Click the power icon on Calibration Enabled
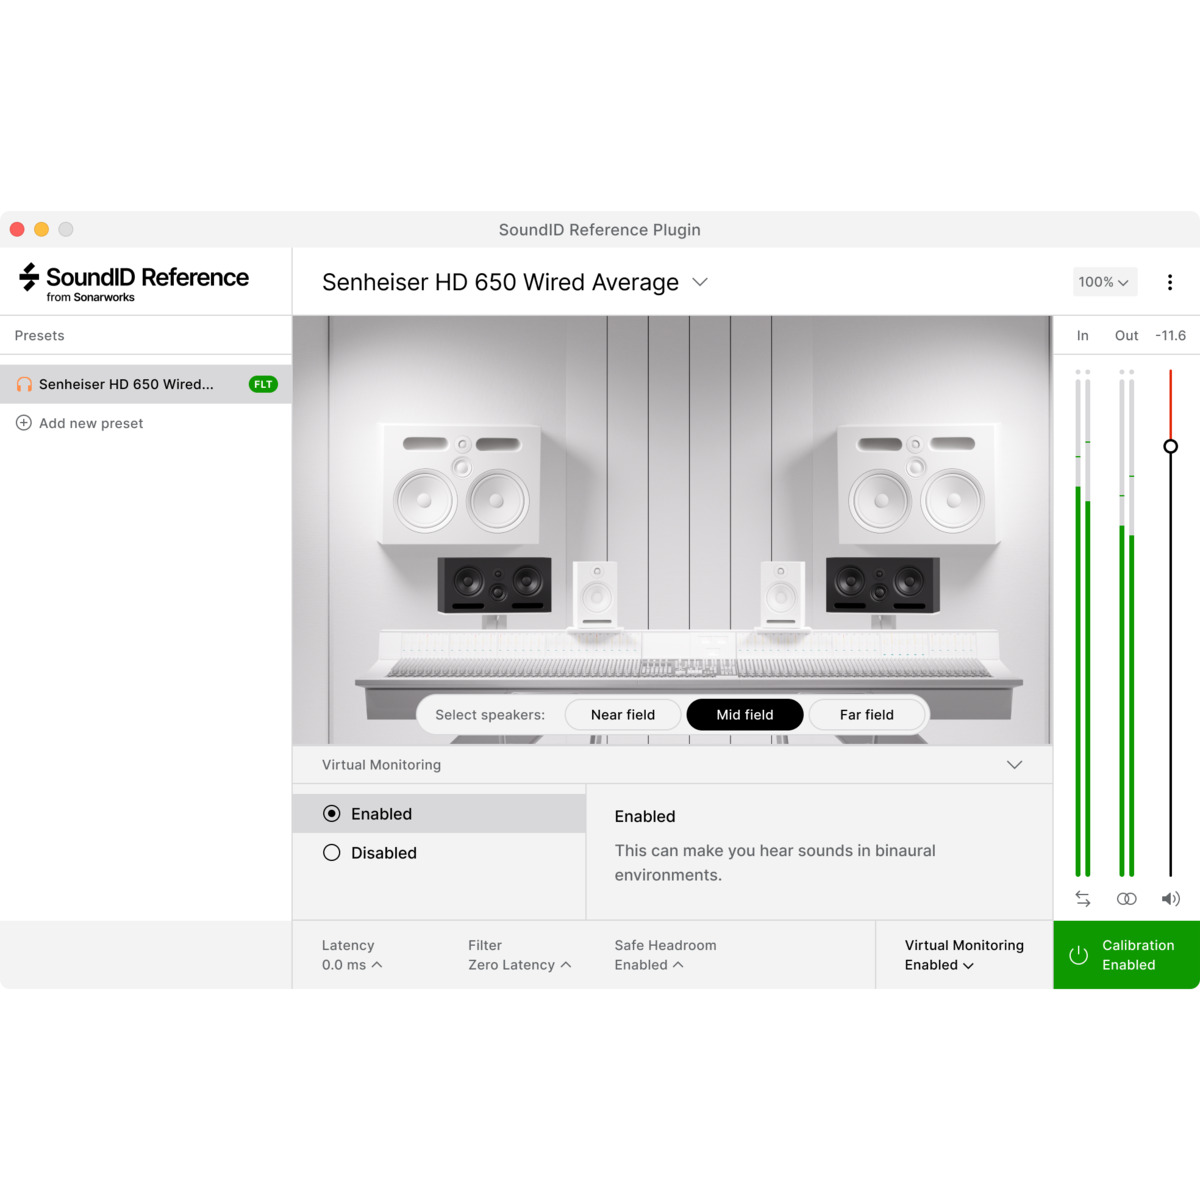This screenshot has height=1200, width=1200. tap(1078, 955)
